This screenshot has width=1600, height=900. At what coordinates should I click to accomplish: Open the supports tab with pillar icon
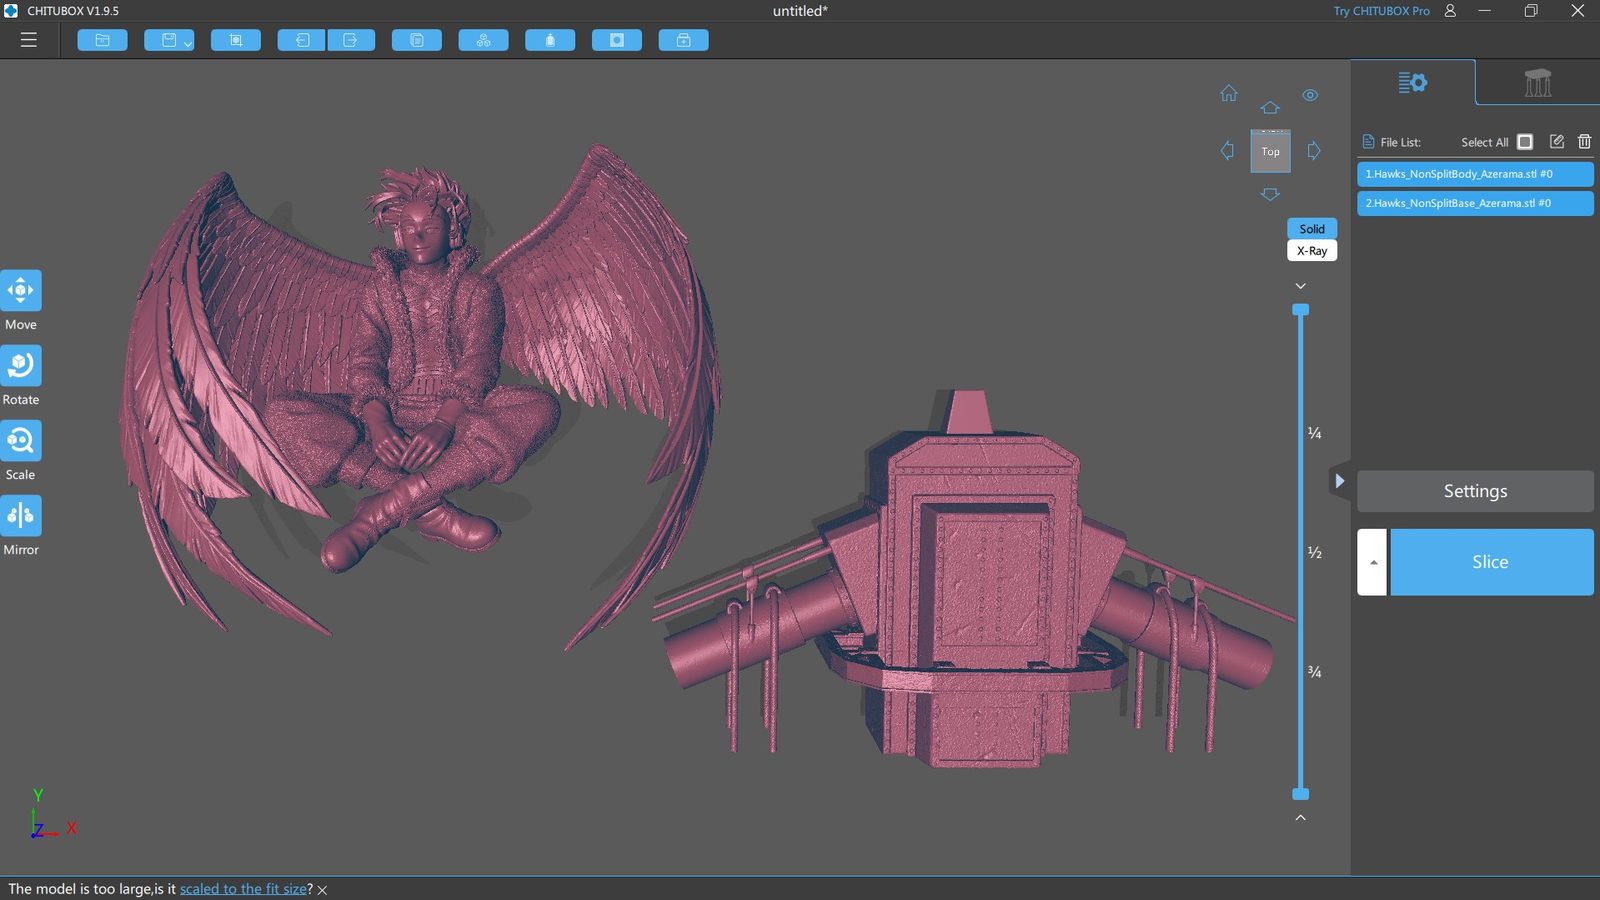[x=1538, y=82]
